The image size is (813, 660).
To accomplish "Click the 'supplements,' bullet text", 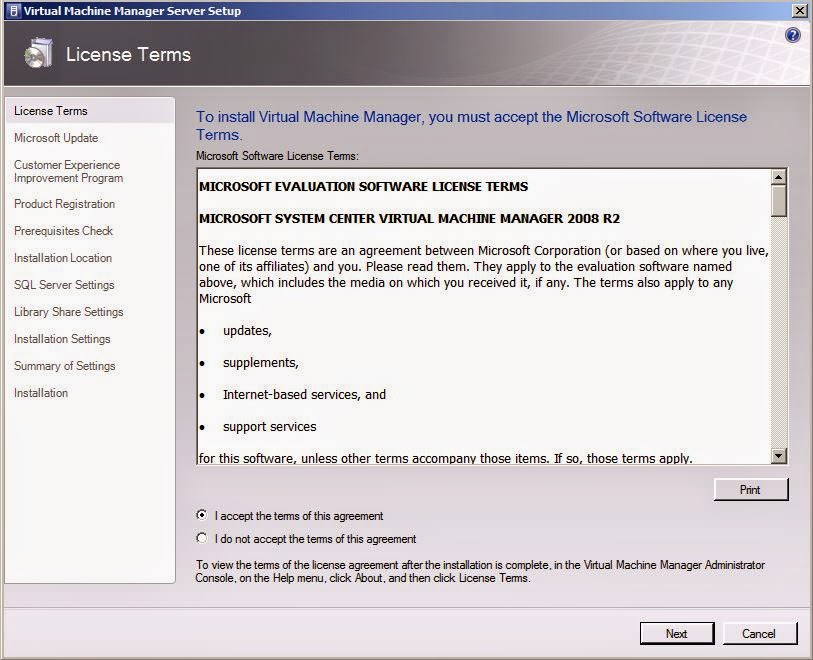I will click(x=261, y=362).
